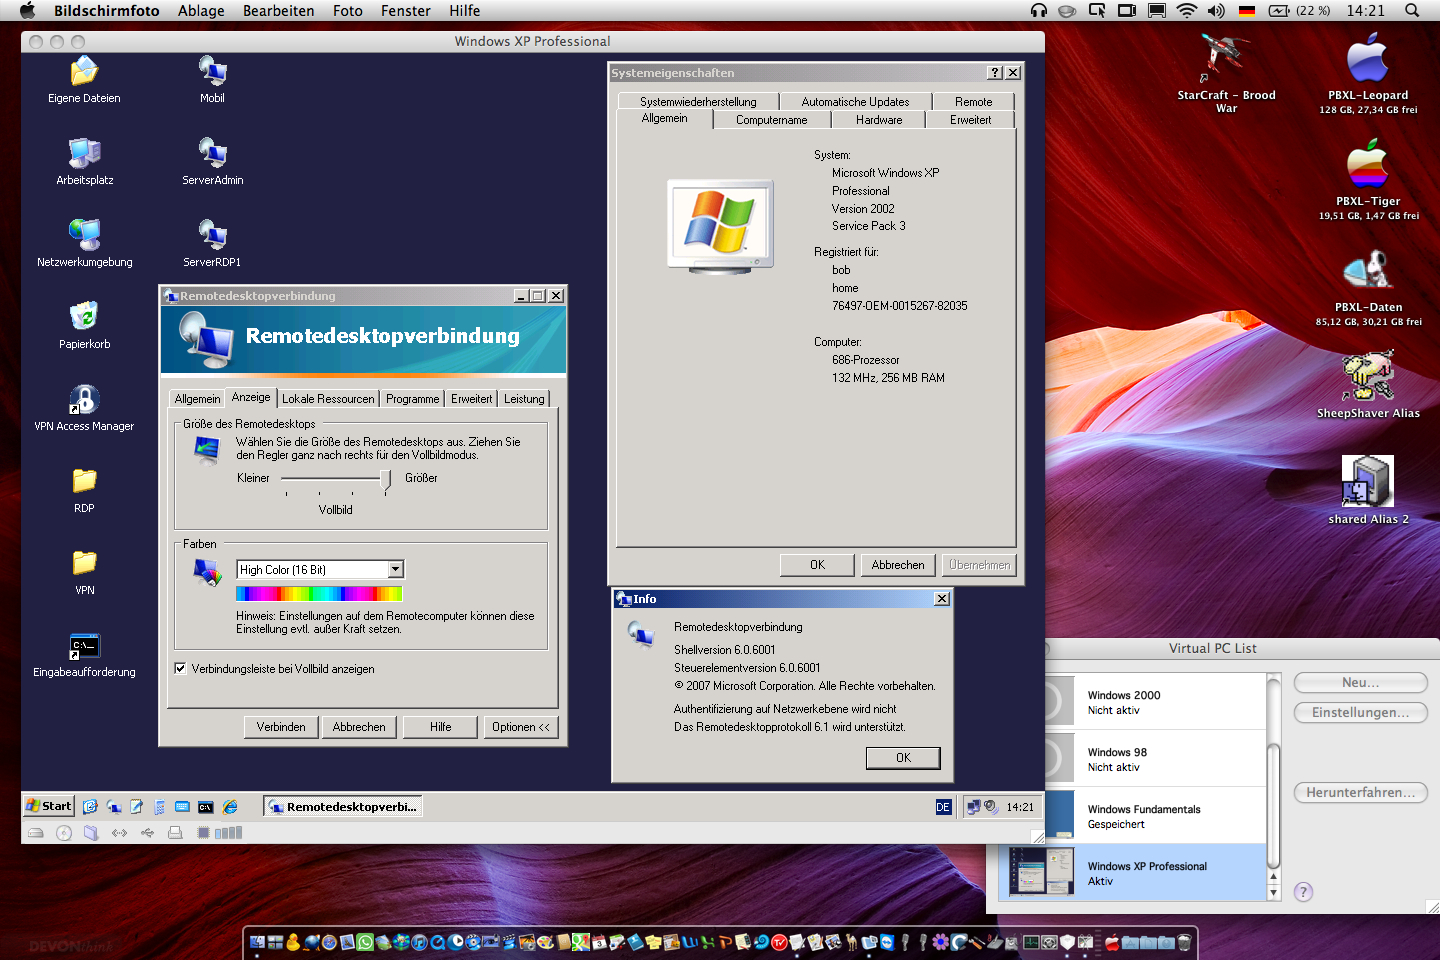Click the Virtual PC shared folder status icon
The width and height of the screenshot is (1440, 960).
91,833
